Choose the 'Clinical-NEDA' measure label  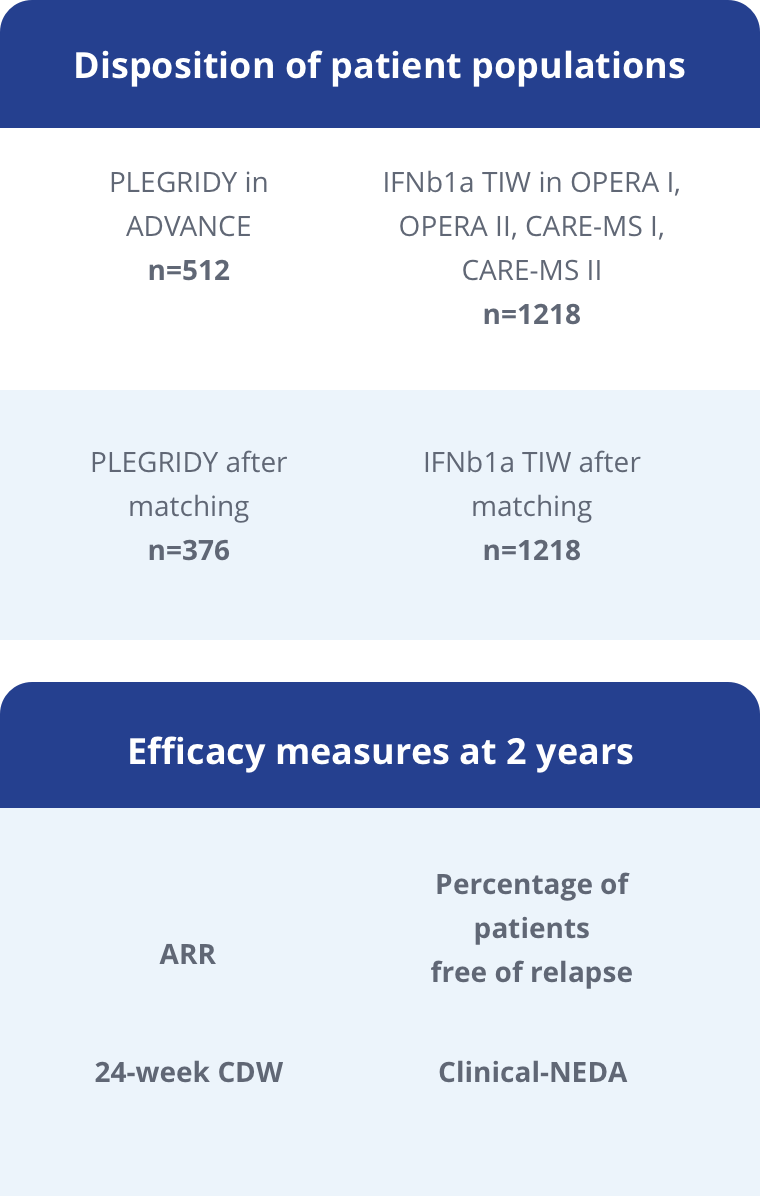[x=533, y=1072]
